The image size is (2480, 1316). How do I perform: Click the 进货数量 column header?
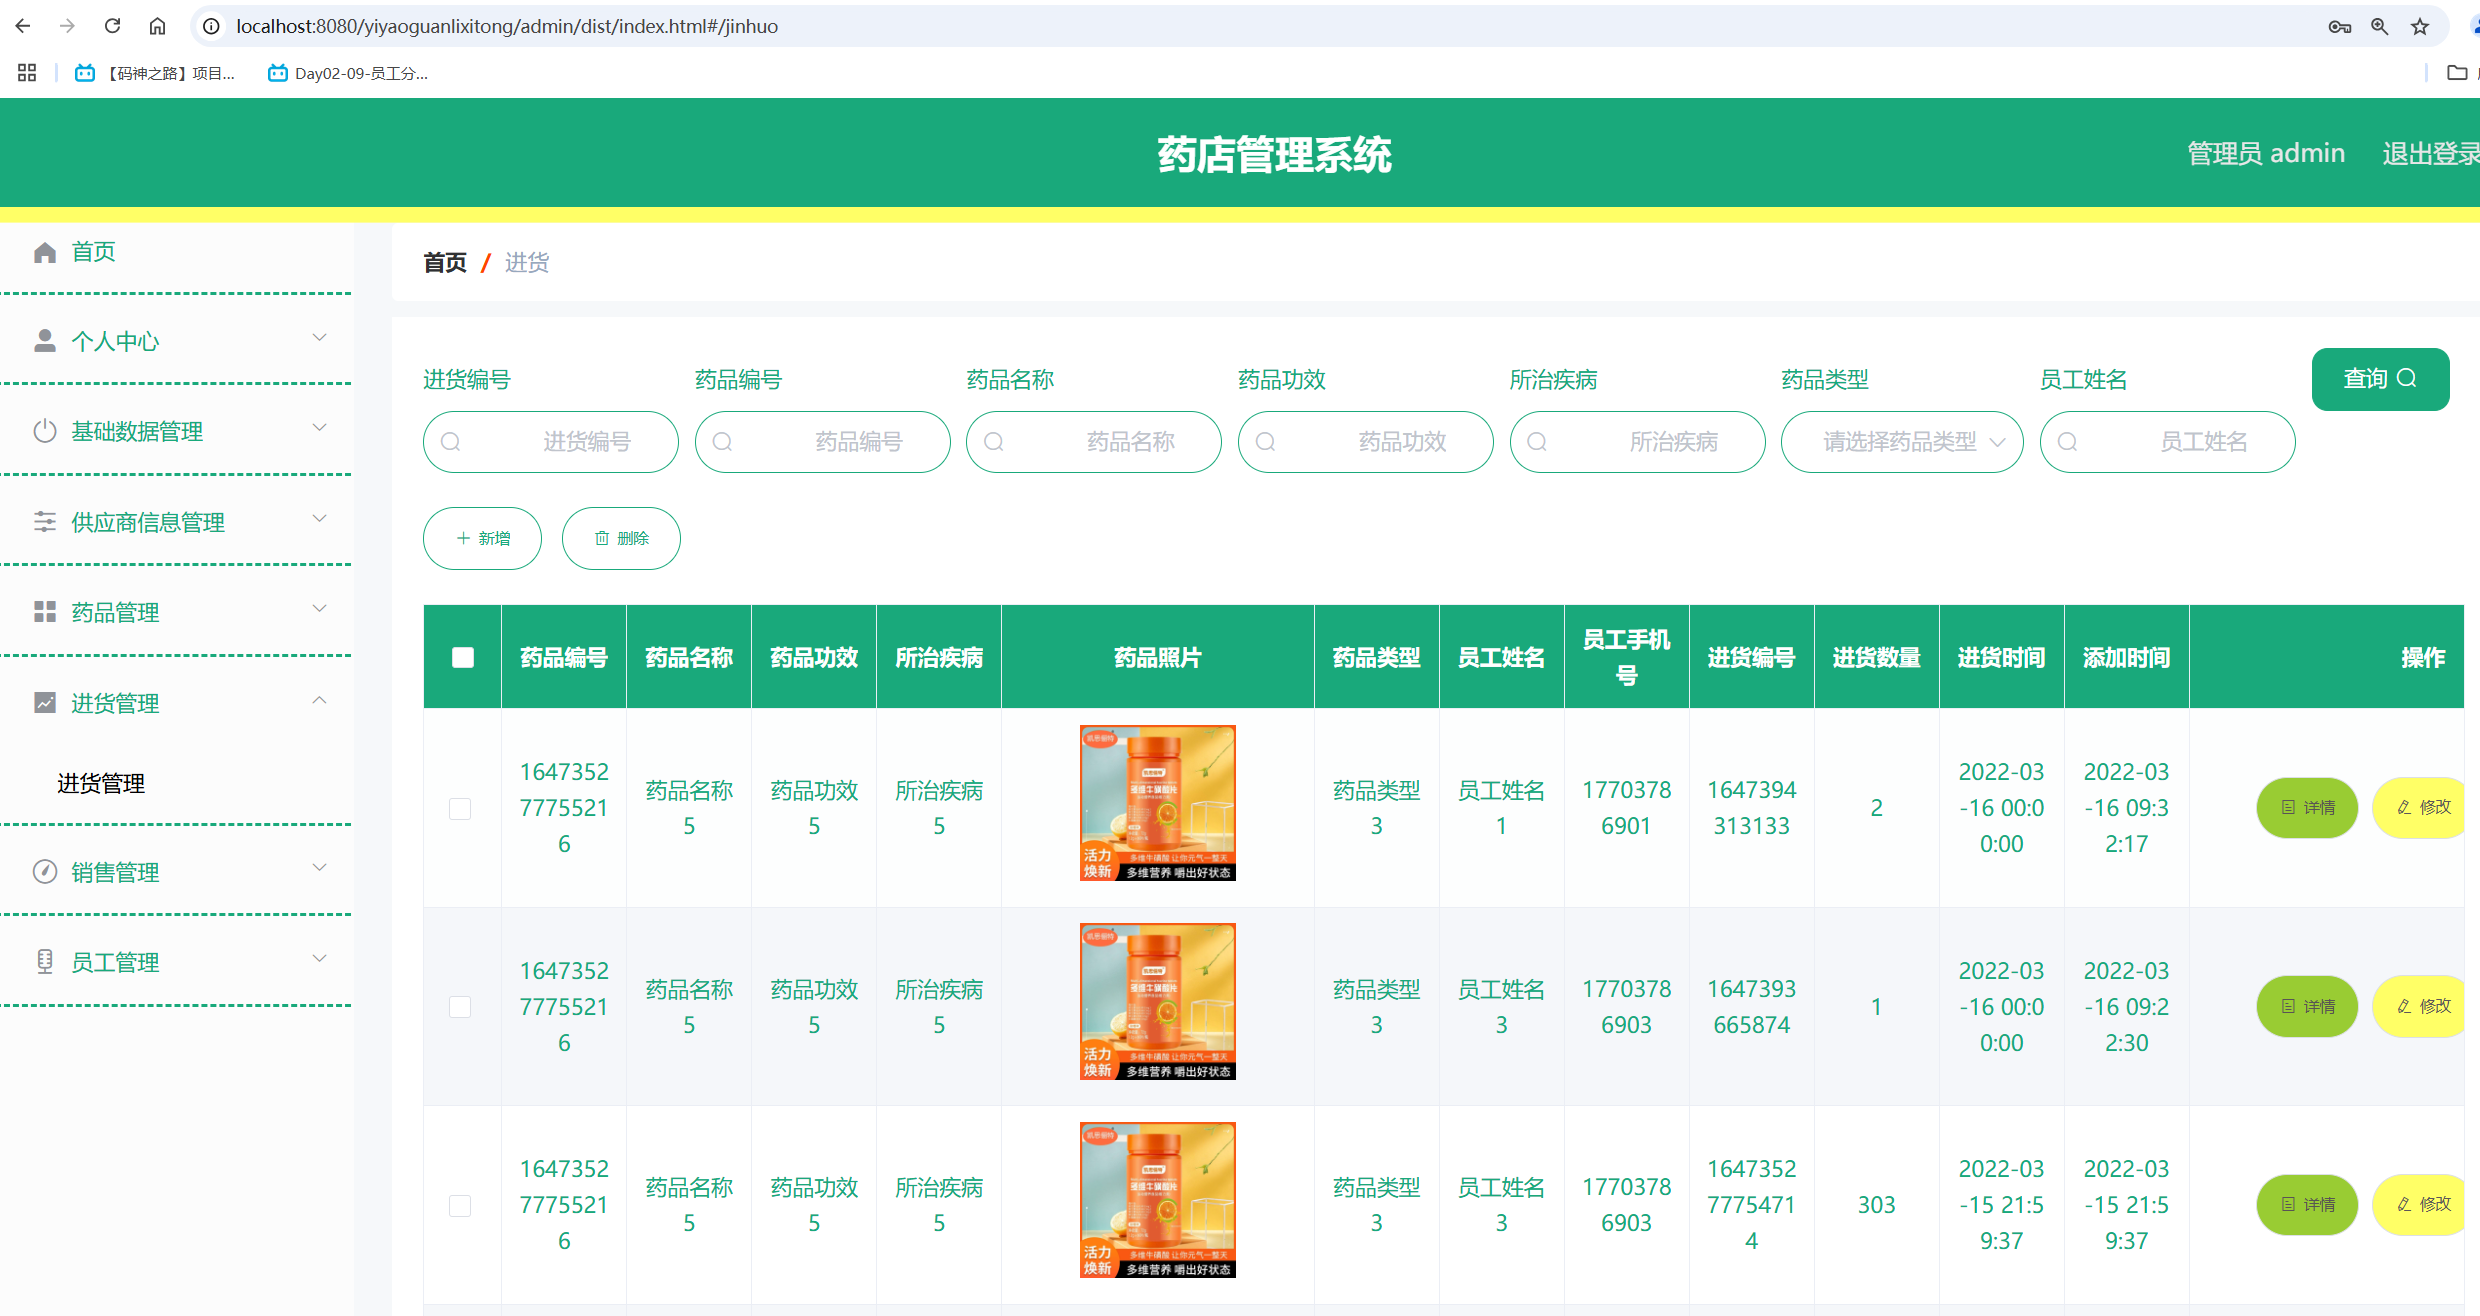(x=1876, y=657)
